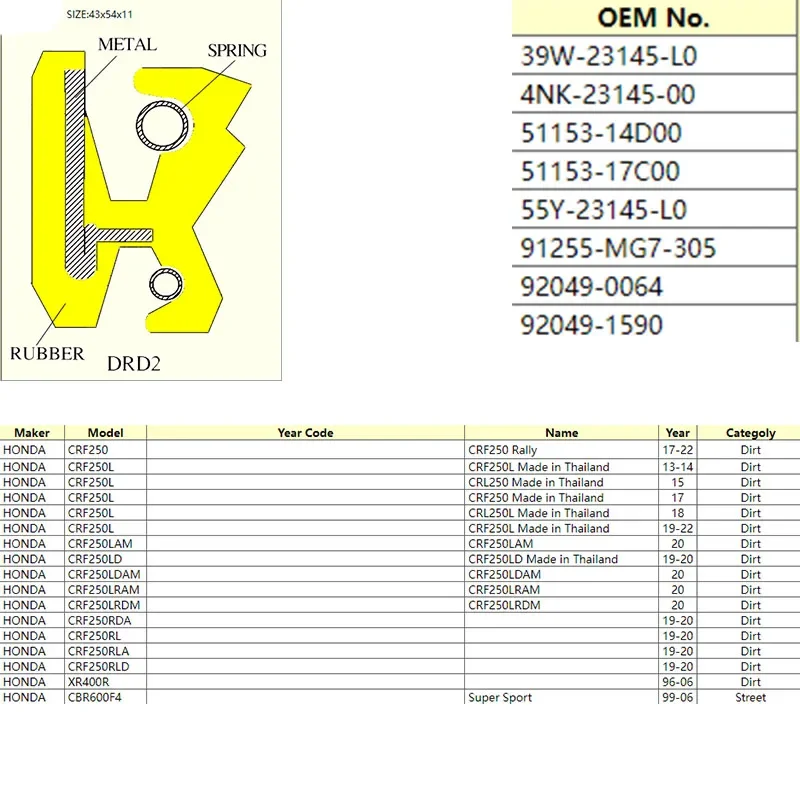Select the CRF250 model cell
Viewport: 800px width, 800px height.
(106, 450)
